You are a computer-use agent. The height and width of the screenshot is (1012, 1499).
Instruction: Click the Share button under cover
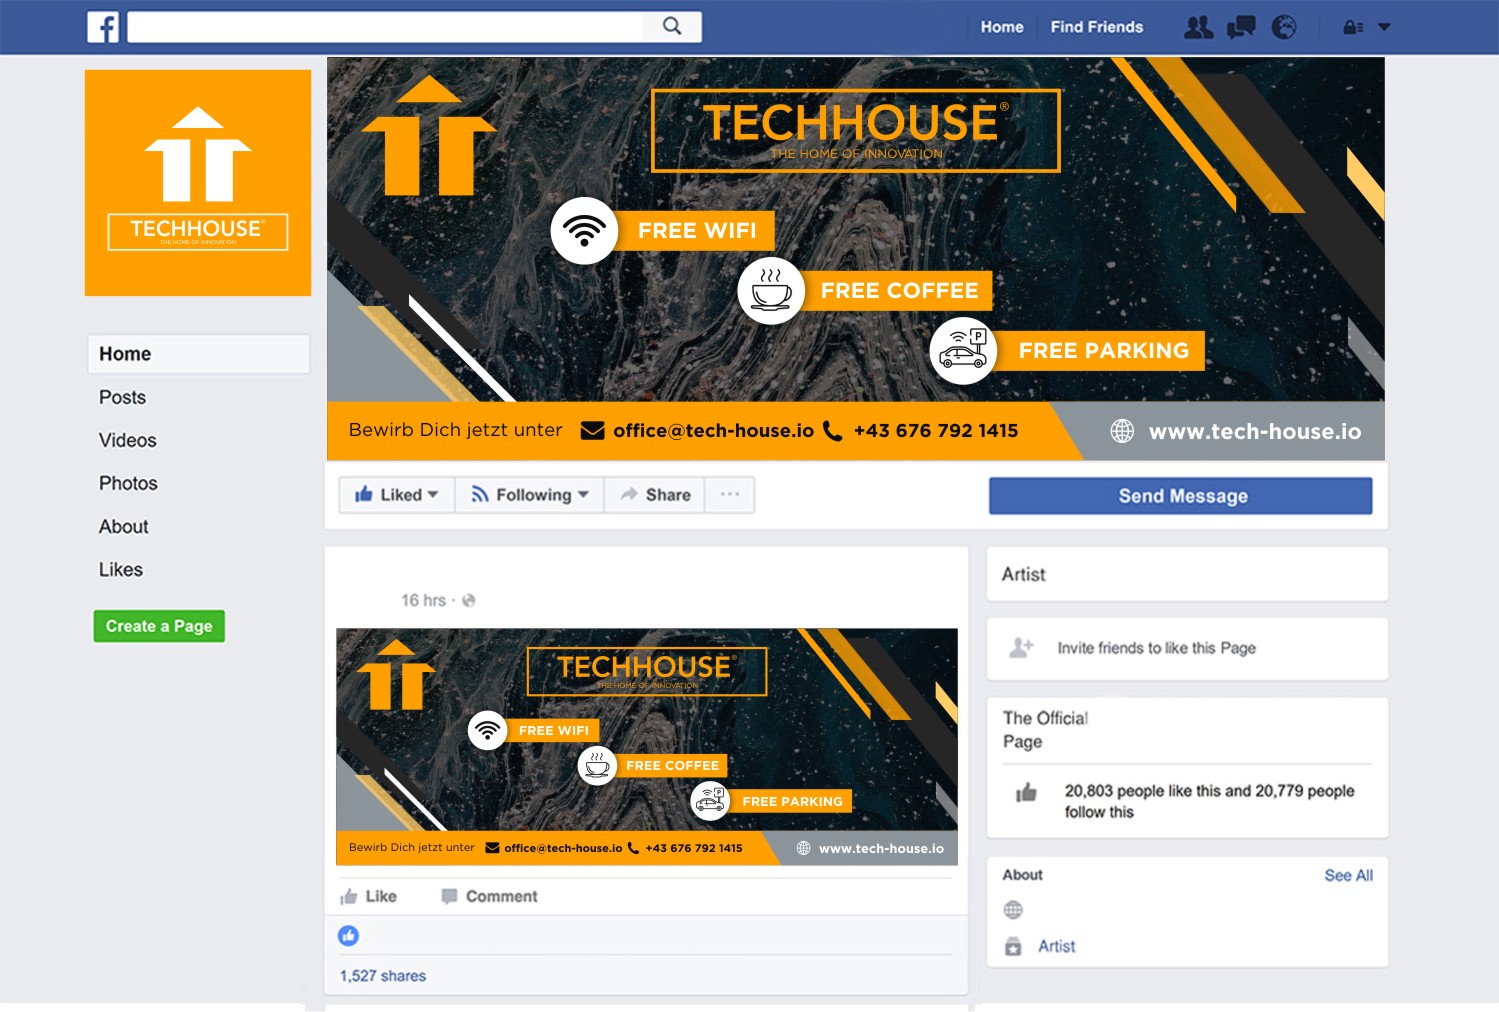(x=655, y=495)
